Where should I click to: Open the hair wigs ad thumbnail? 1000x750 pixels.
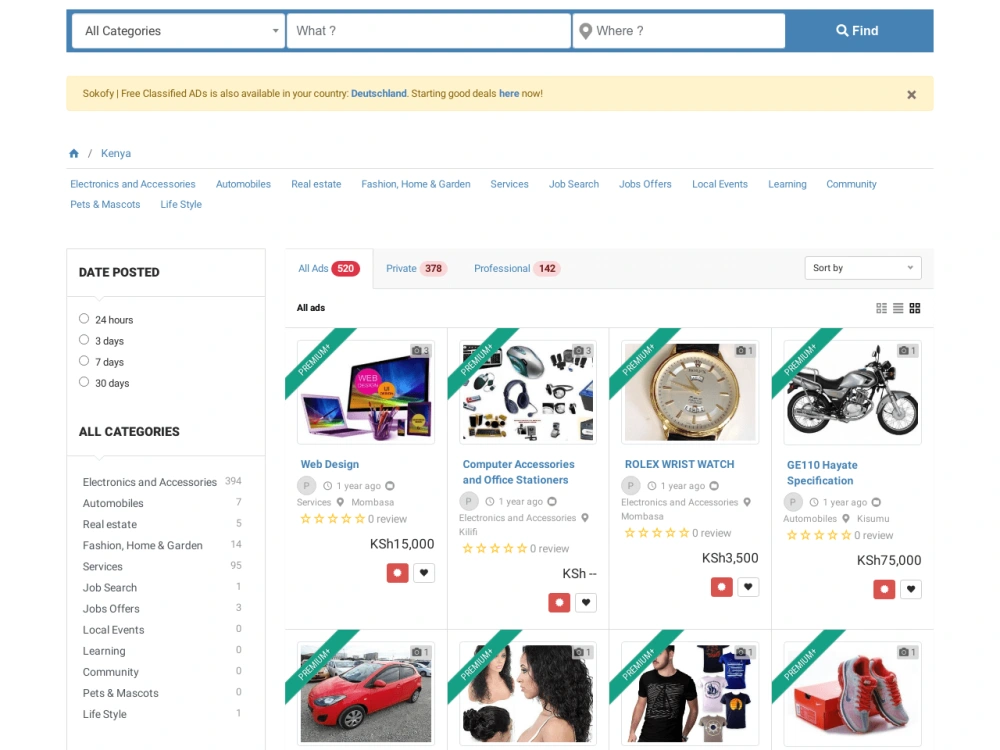pos(528,693)
